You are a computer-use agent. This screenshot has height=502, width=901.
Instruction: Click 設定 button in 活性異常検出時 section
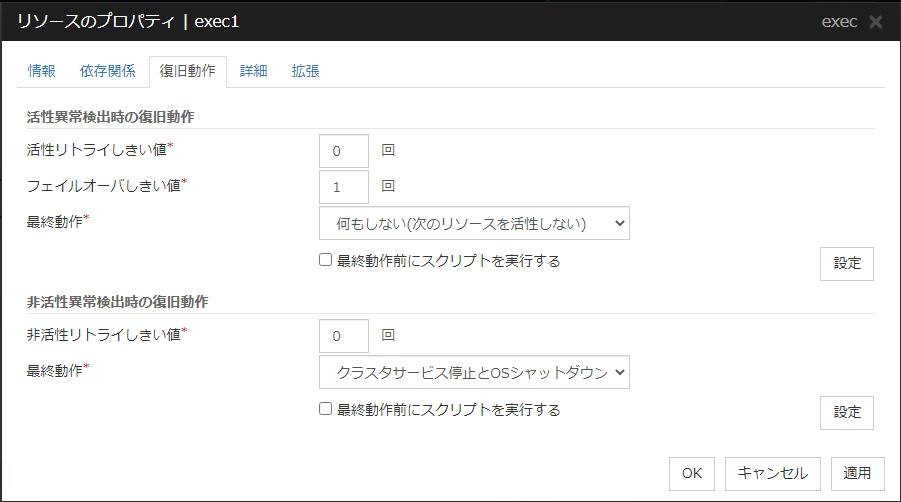click(847, 264)
